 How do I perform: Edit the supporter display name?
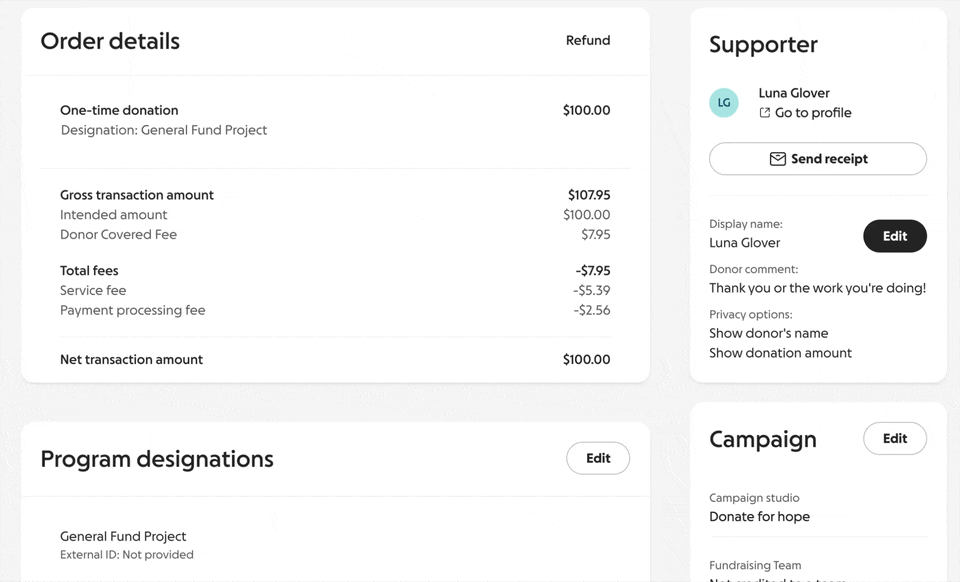pos(894,236)
